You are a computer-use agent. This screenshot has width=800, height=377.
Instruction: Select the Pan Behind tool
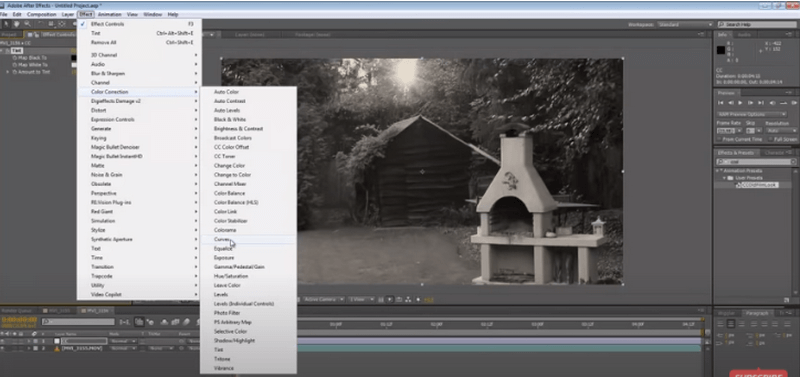[x=62, y=24]
